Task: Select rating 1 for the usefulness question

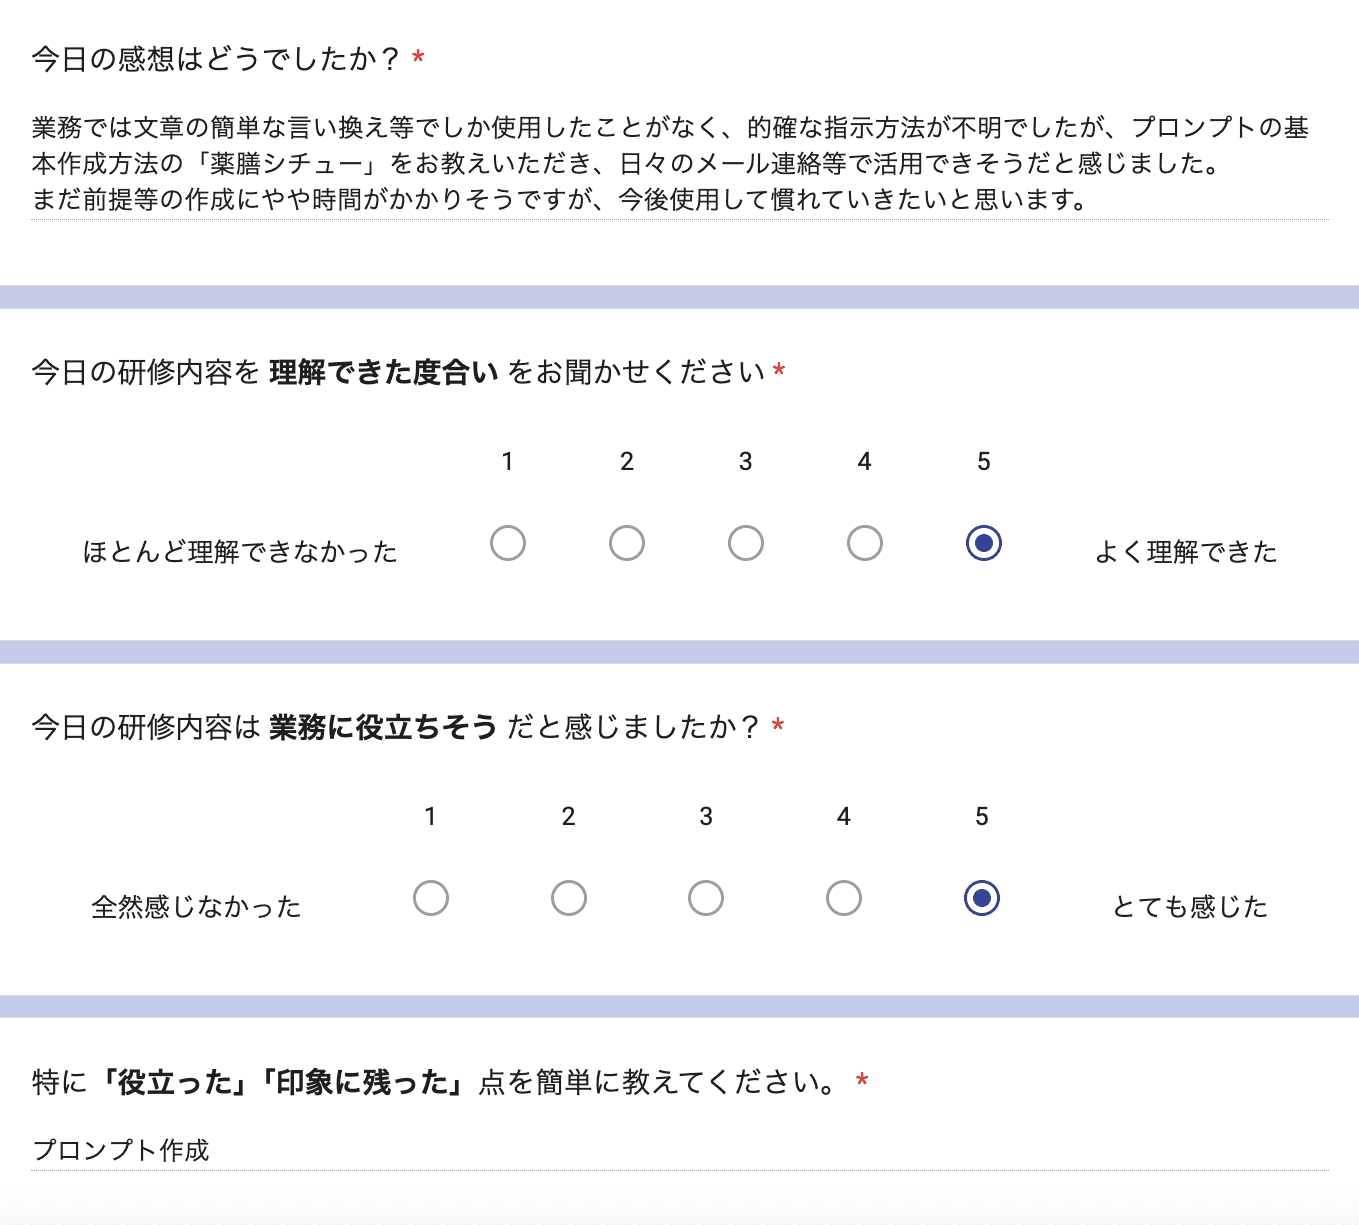Action: pyautogui.click(x=431, y=898)
